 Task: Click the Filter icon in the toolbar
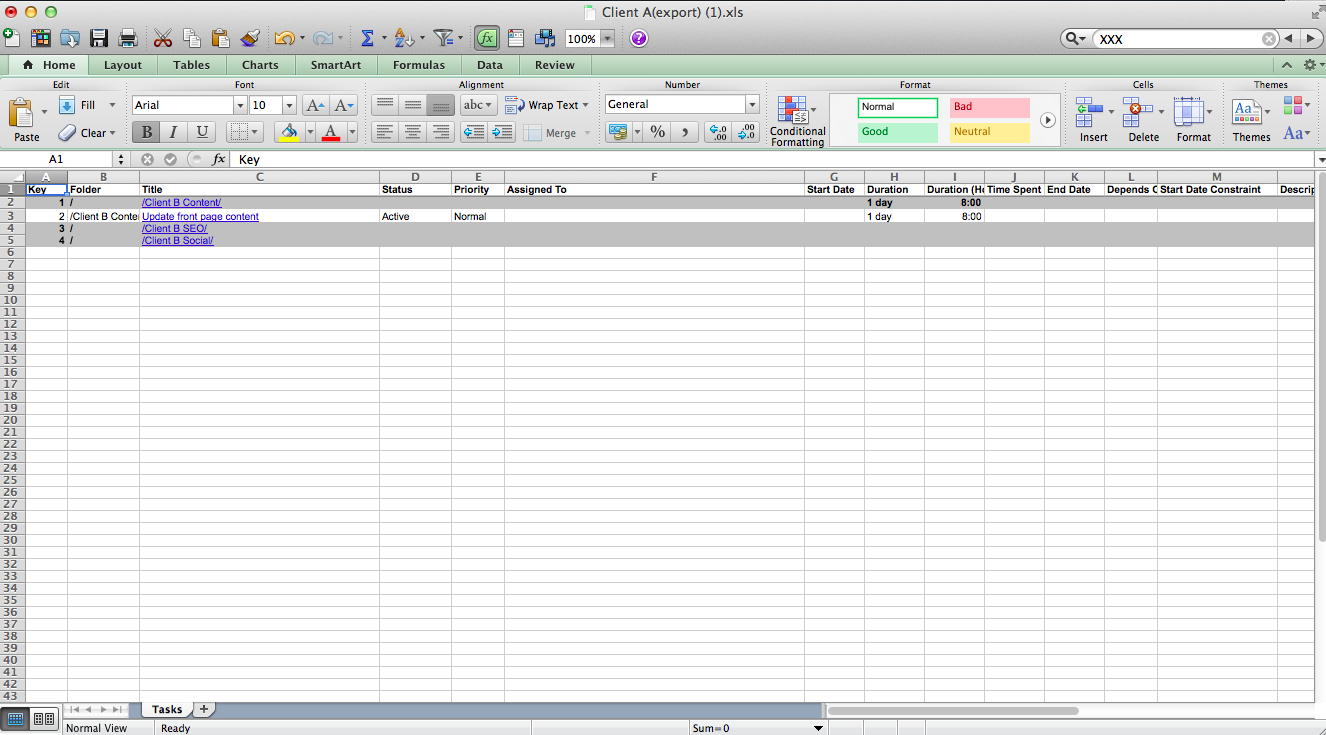pyautogui.click(x=443, y=38)
